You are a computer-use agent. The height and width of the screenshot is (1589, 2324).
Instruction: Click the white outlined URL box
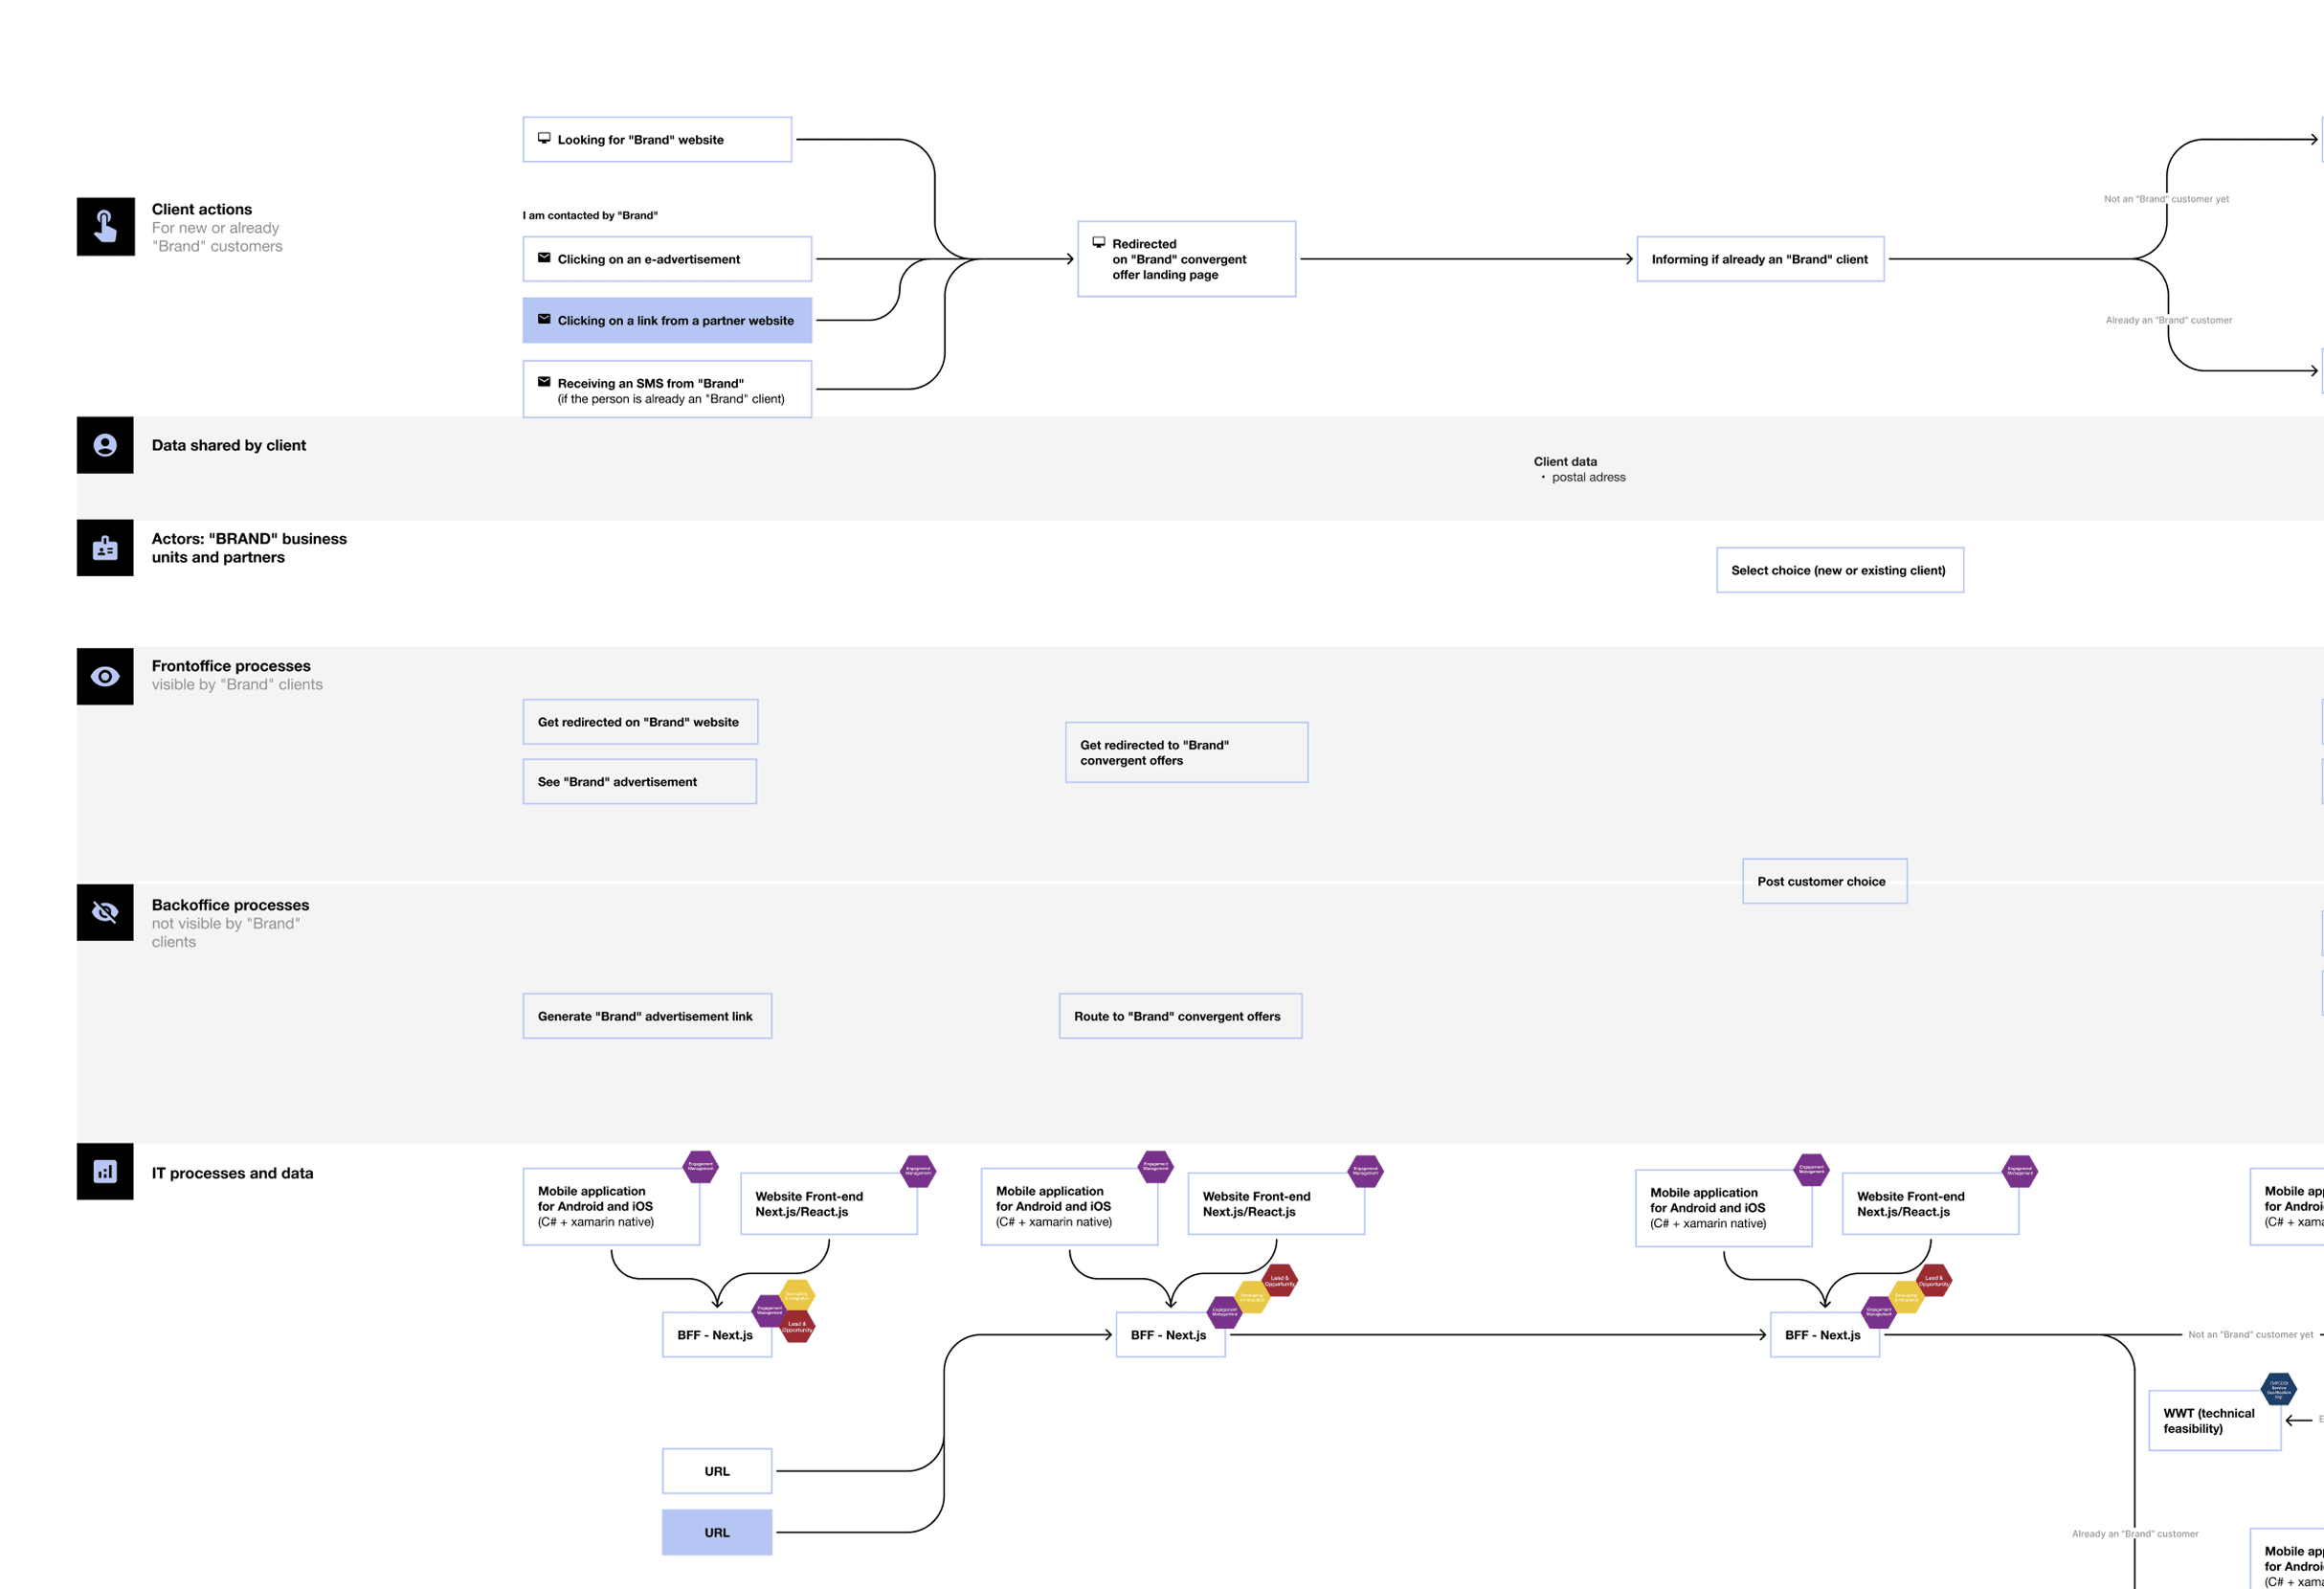[x=717, y=1471]
